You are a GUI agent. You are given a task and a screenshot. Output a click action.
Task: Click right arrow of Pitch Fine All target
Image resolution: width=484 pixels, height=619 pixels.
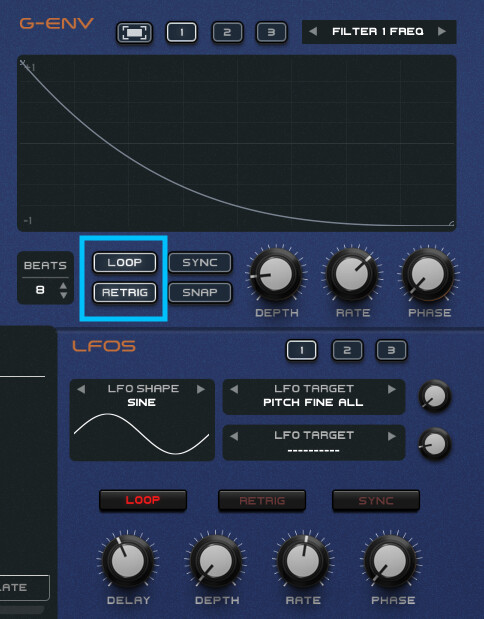tap(392, 389)
